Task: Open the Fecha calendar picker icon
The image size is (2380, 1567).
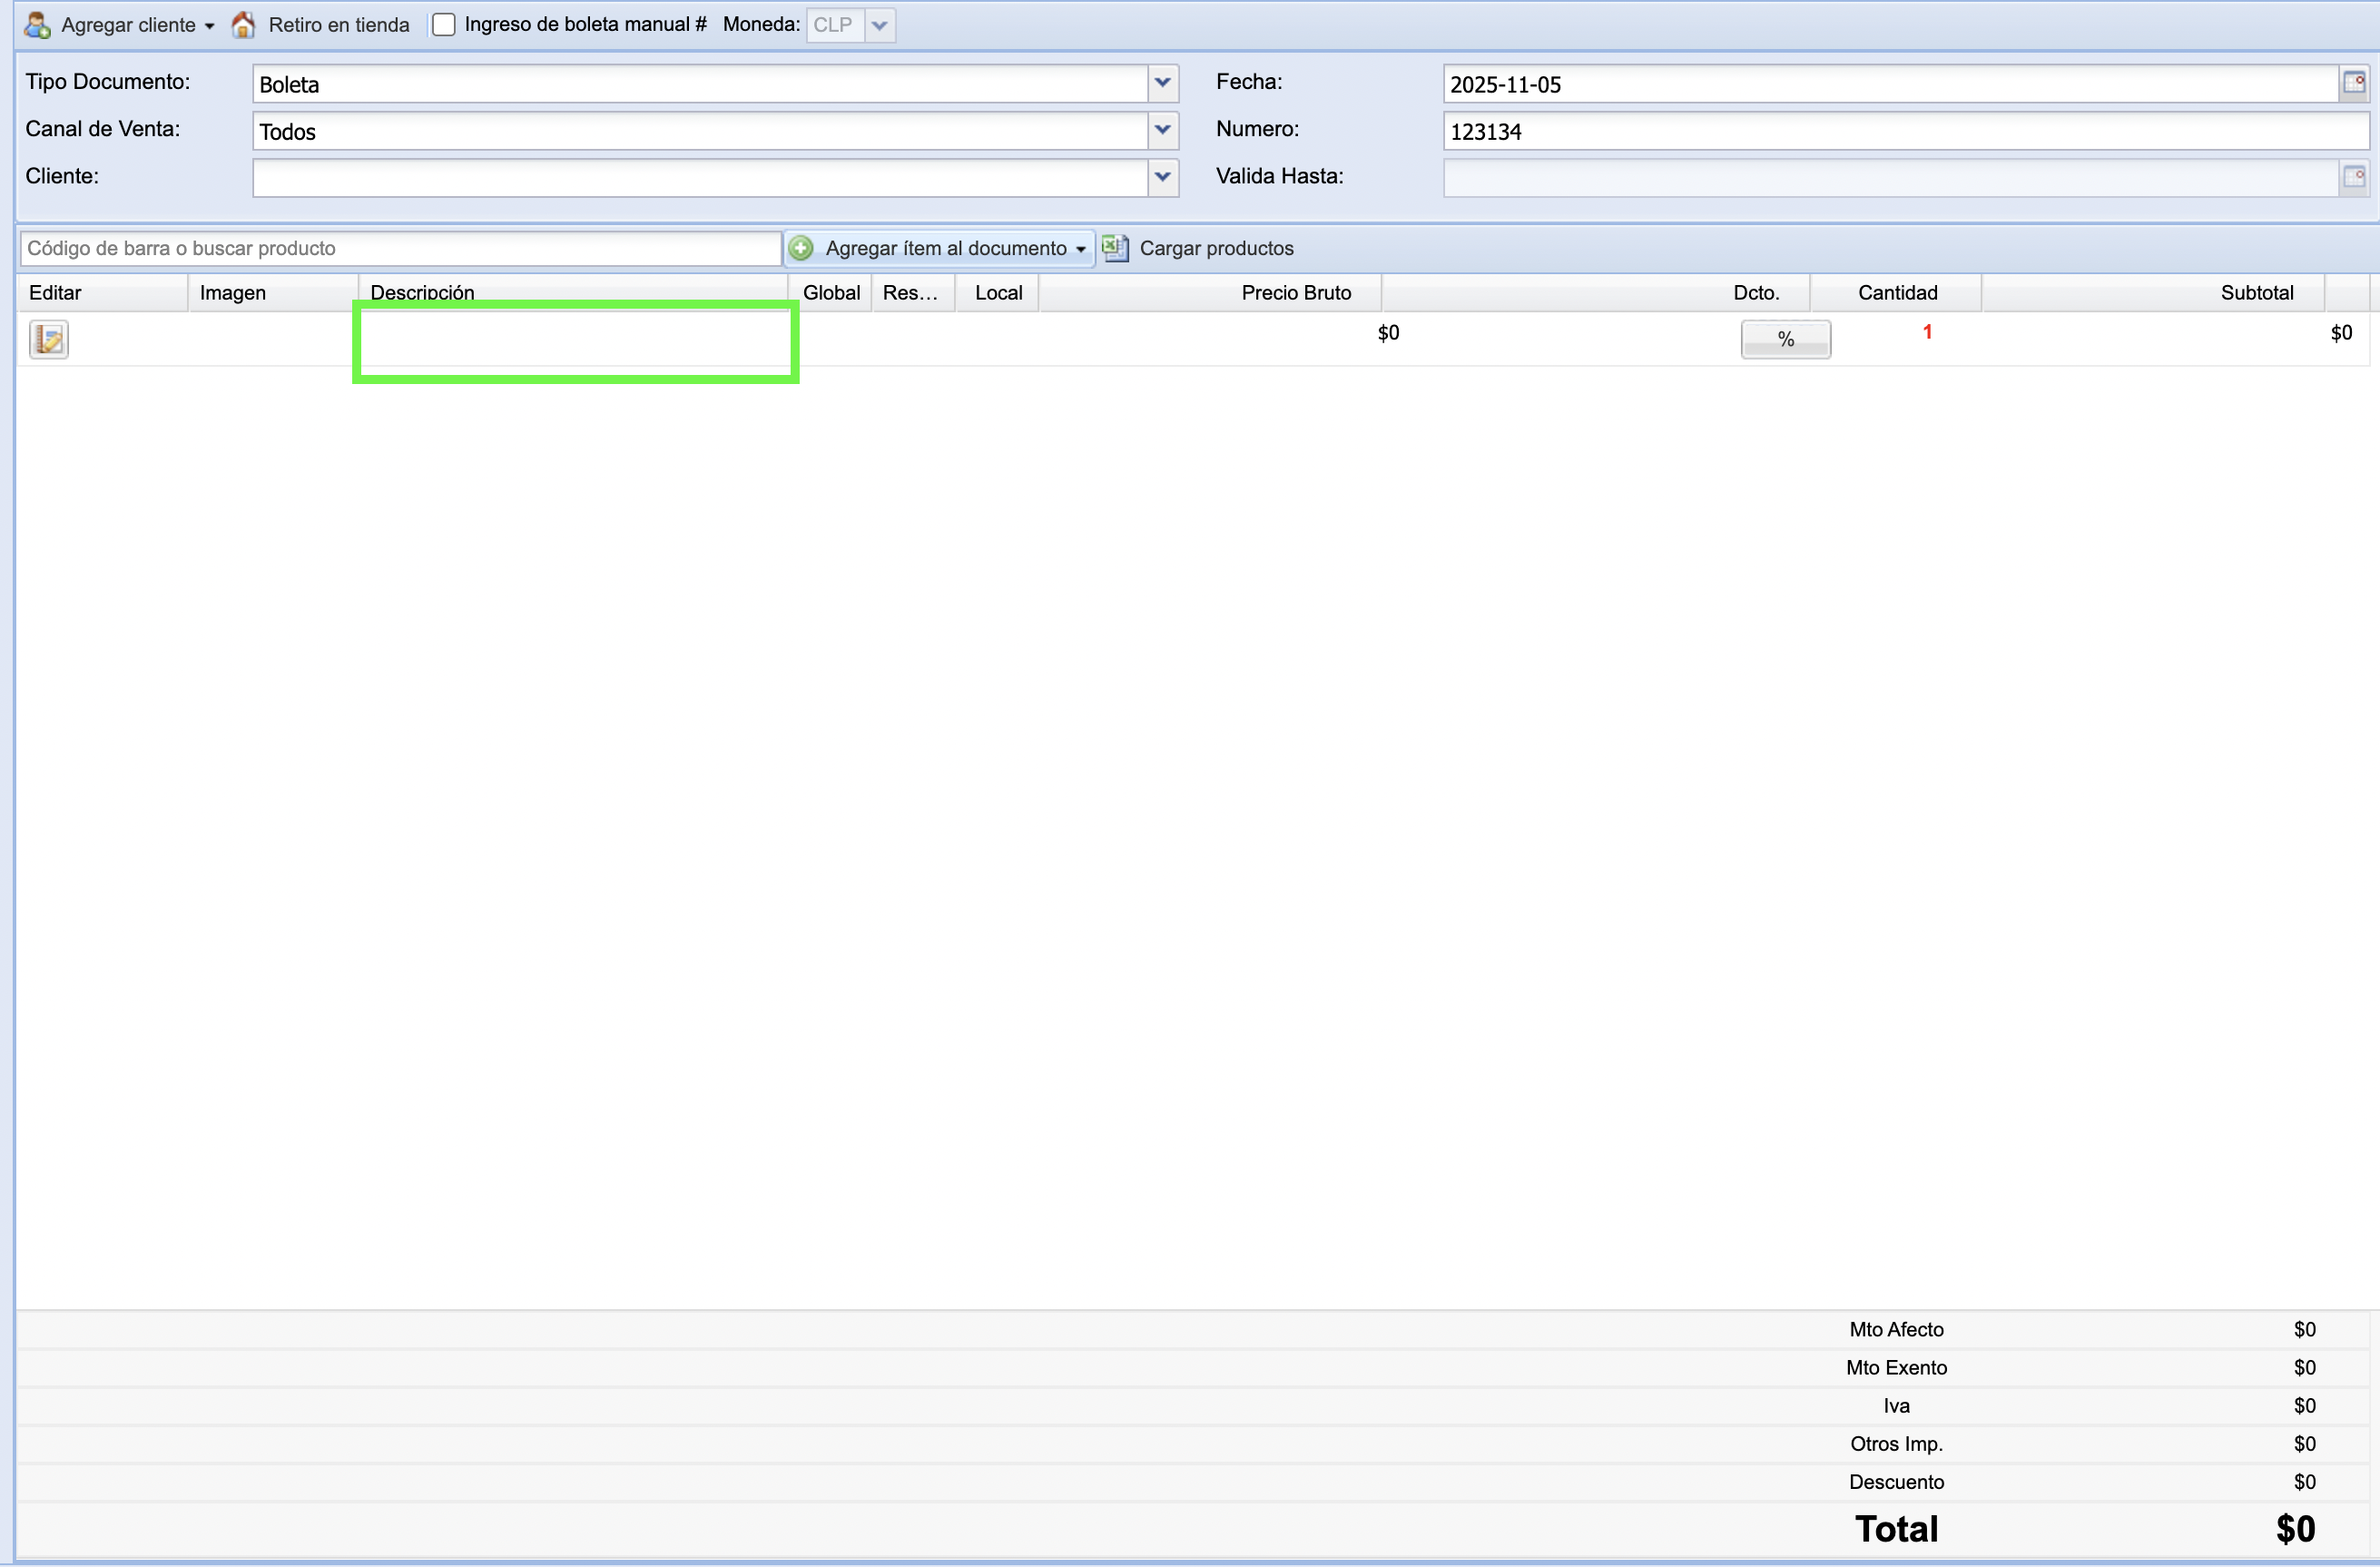Action: click(x=2354, y=83)
